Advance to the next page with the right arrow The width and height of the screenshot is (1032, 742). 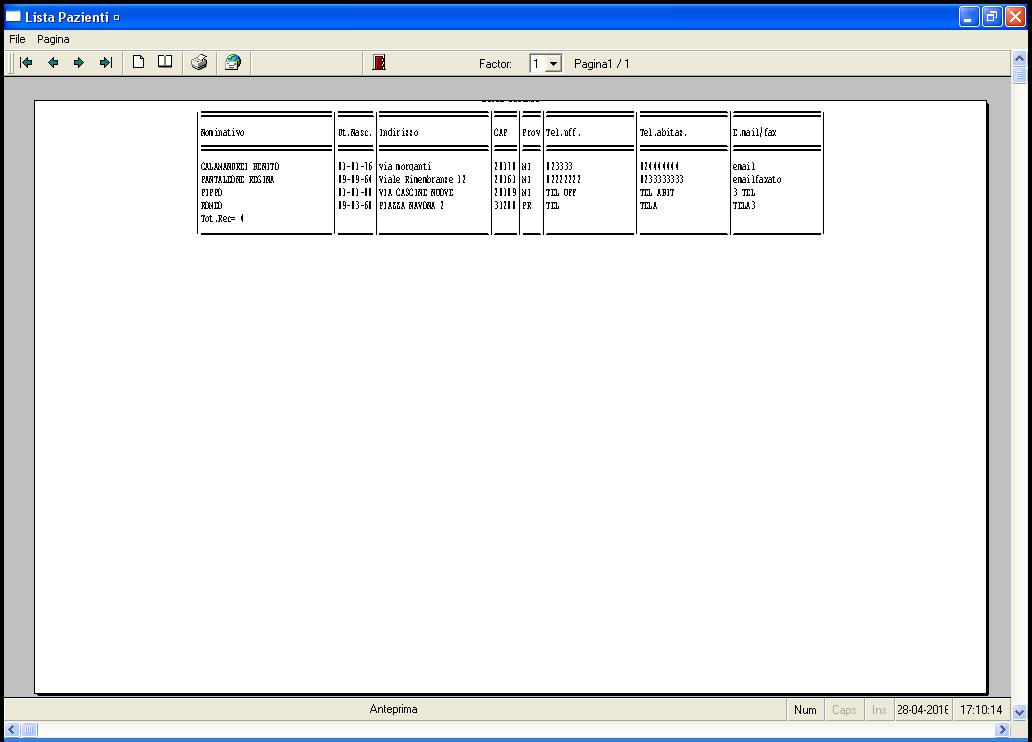pos(79,63)
